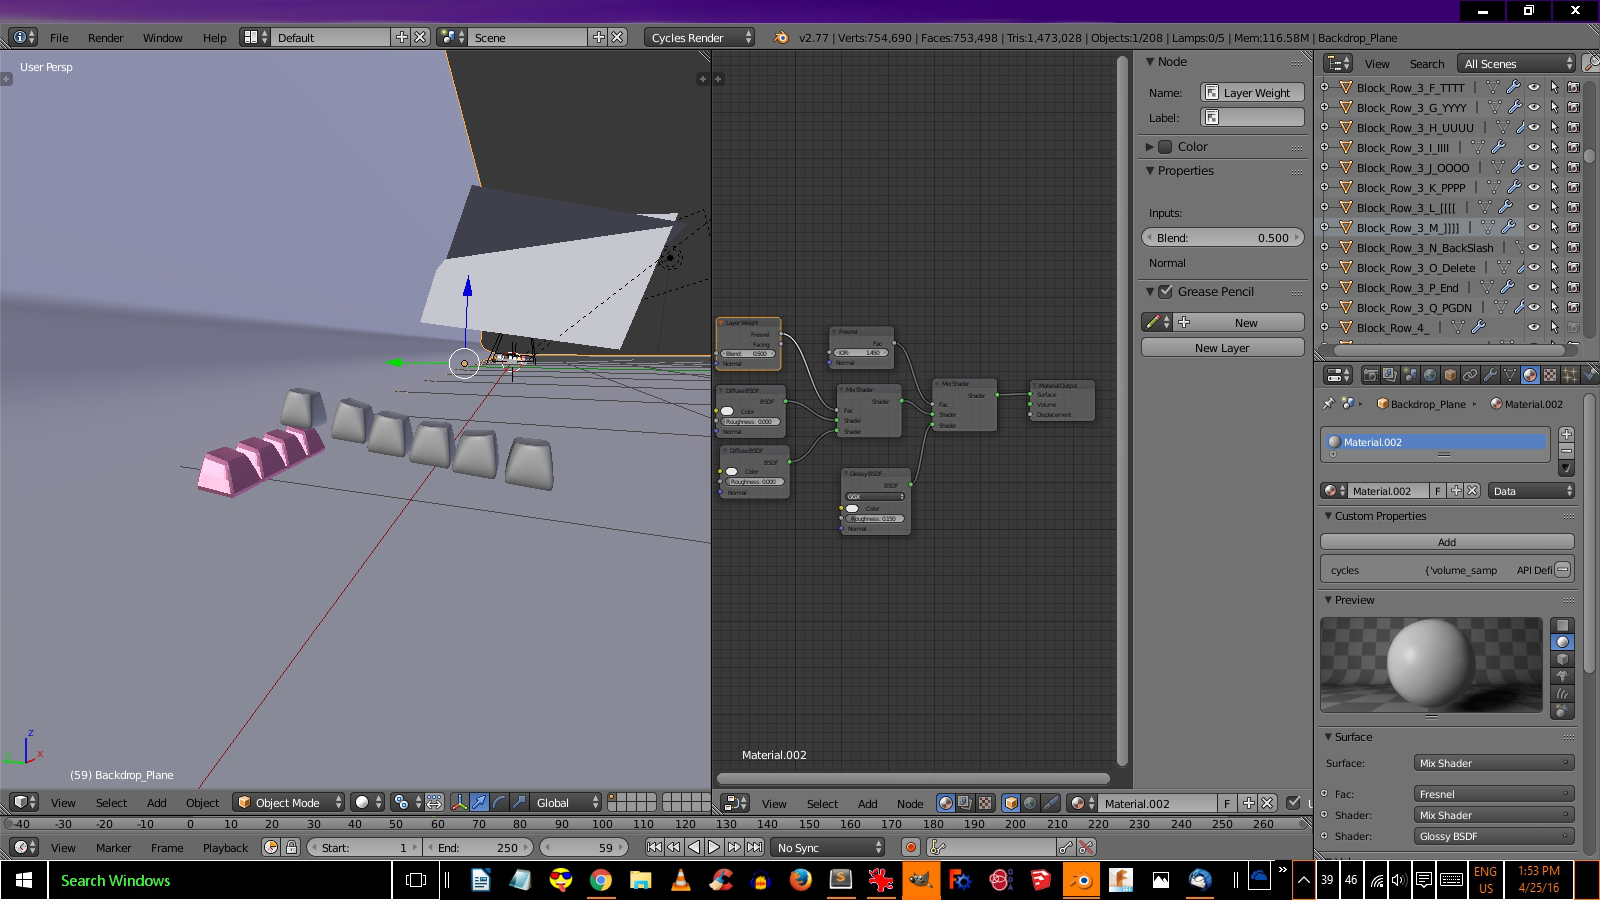Click play animation forward button

pyautogui.click(x=714, y=847)
